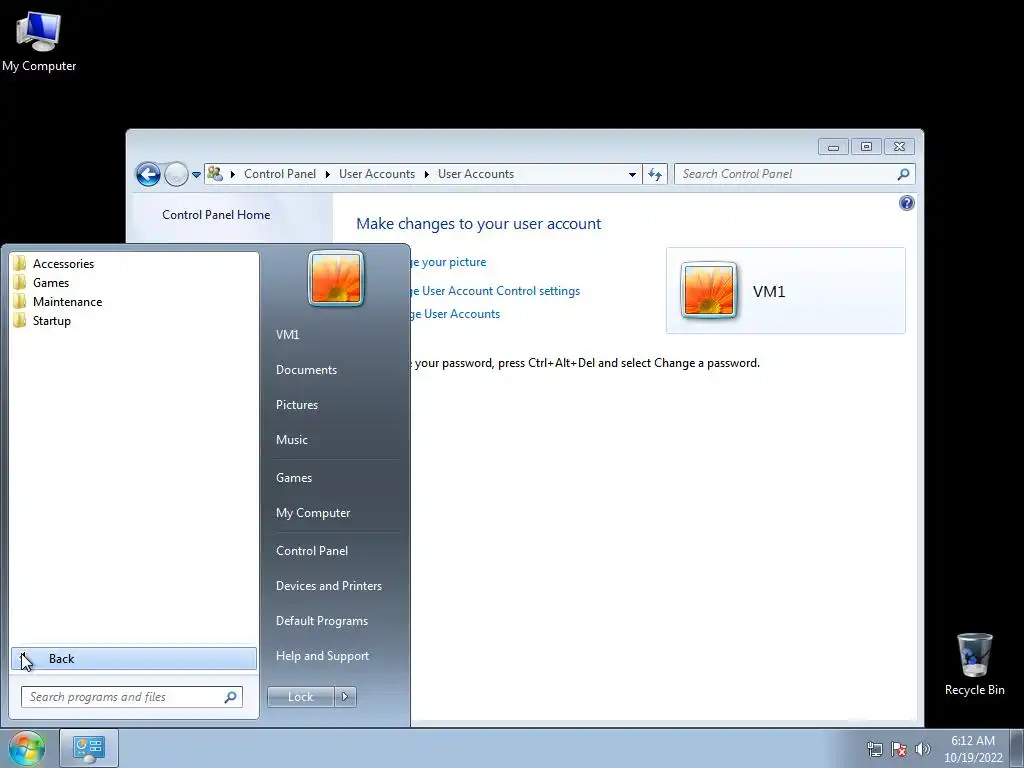Open the Action Center flag icon
1024x768 pixels.
(899, 749)
